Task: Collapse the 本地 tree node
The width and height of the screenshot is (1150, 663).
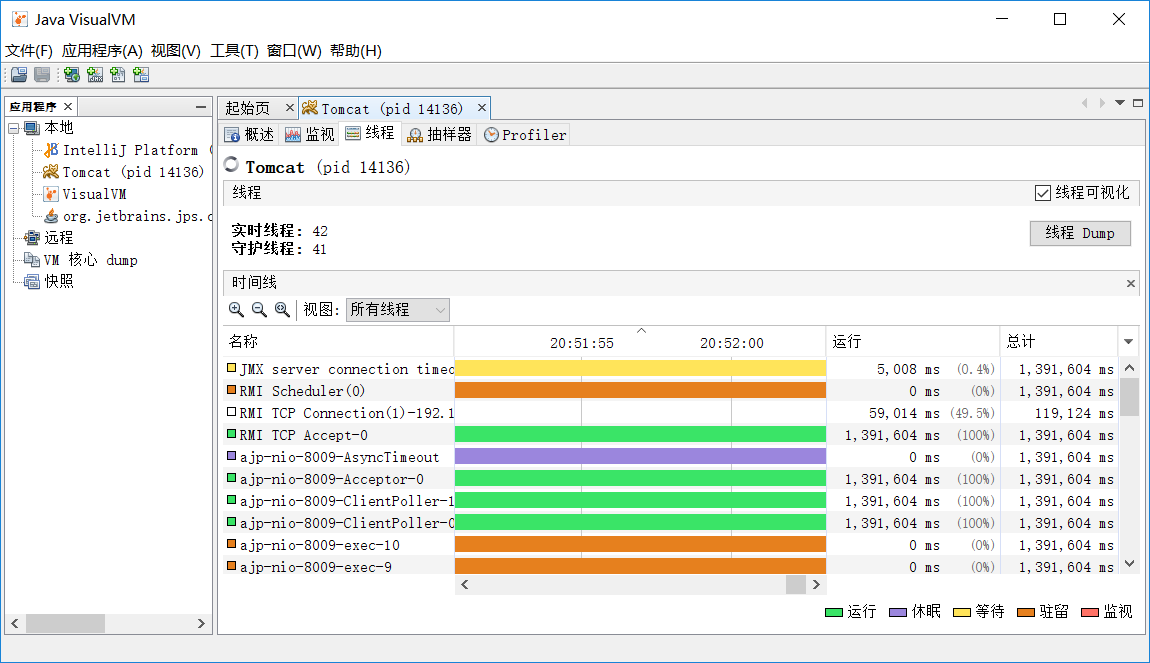Action: coord(14,128)
